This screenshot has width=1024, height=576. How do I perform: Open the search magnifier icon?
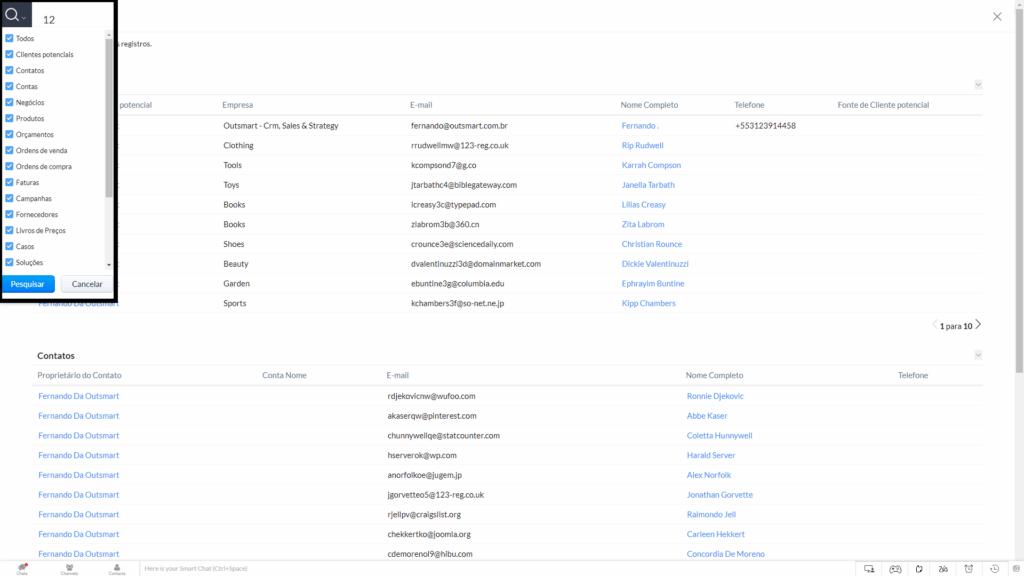[12, 15]
